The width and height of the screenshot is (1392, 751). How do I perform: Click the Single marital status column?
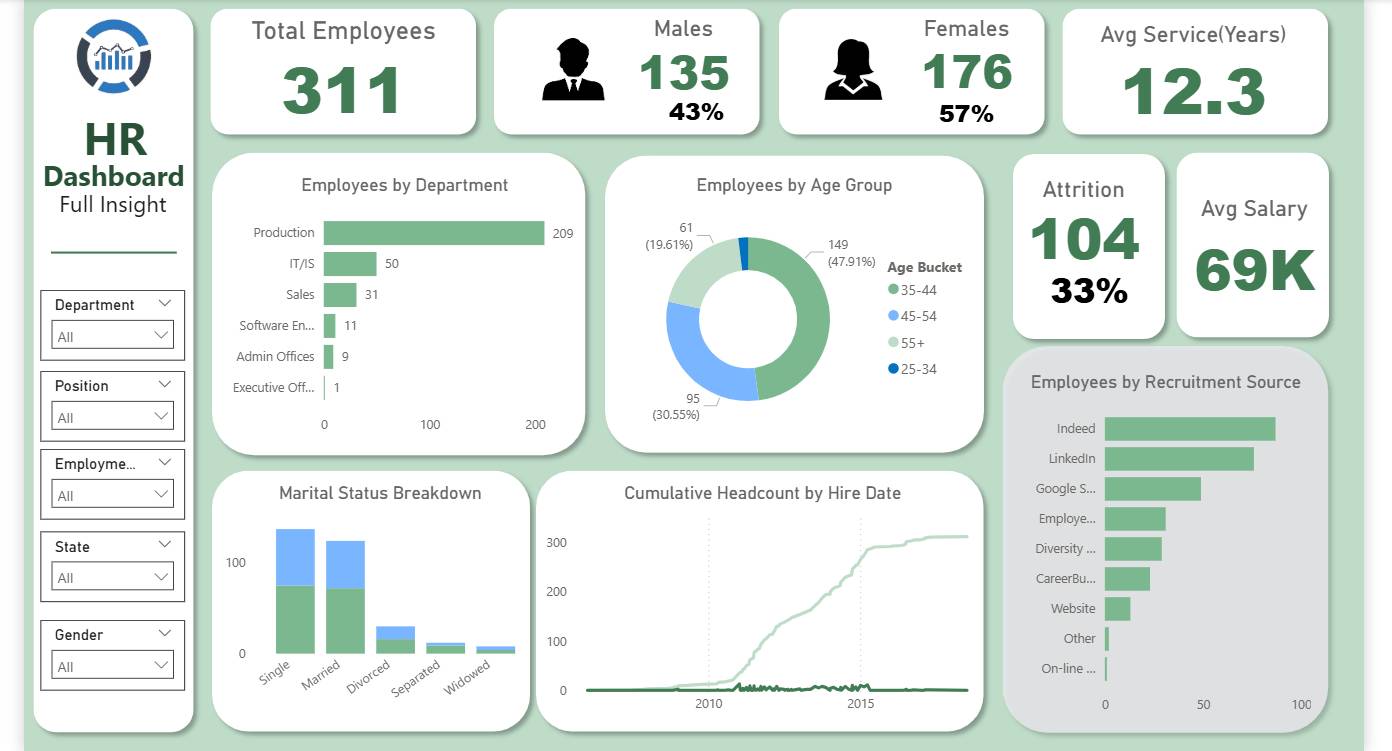click(x=295, y=591)
